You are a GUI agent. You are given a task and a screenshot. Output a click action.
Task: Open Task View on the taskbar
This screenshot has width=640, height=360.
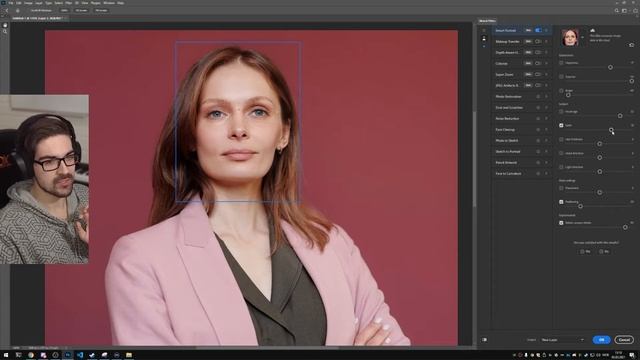18,355
